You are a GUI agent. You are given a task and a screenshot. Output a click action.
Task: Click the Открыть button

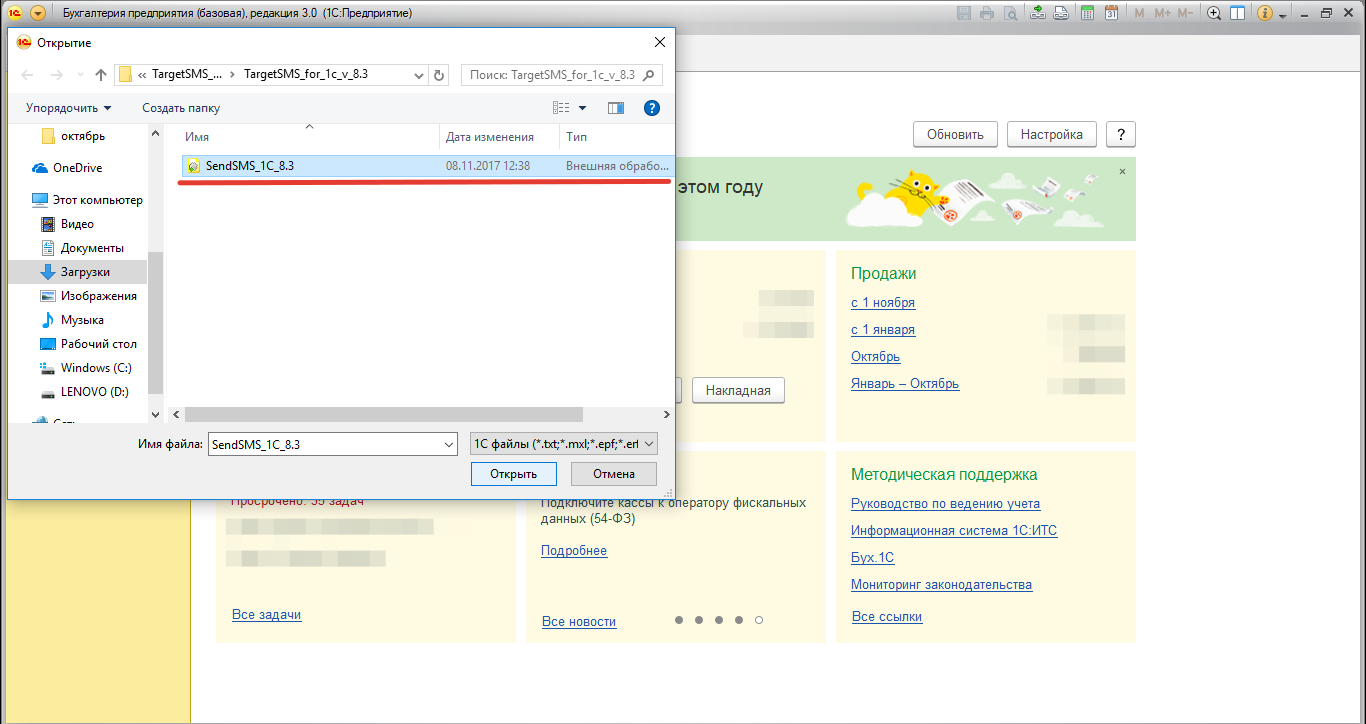[514, 474]
